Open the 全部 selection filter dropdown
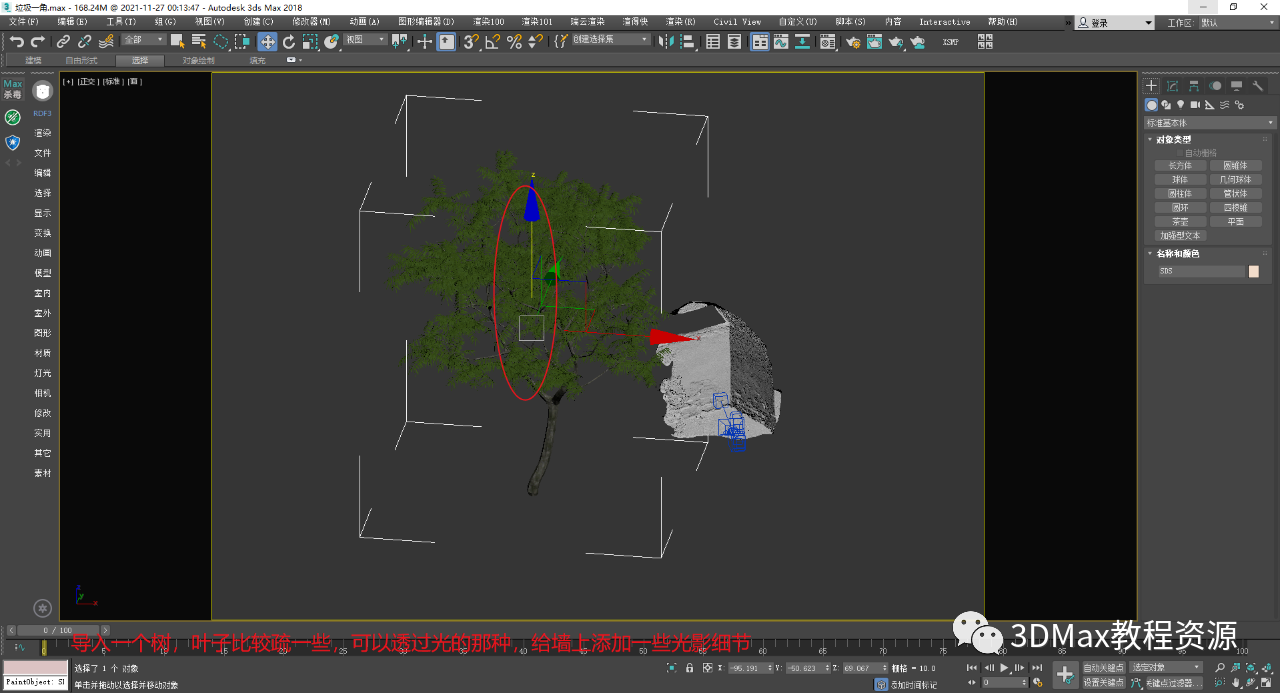Screen dimensions: 1280x693 tap(144, 40)
